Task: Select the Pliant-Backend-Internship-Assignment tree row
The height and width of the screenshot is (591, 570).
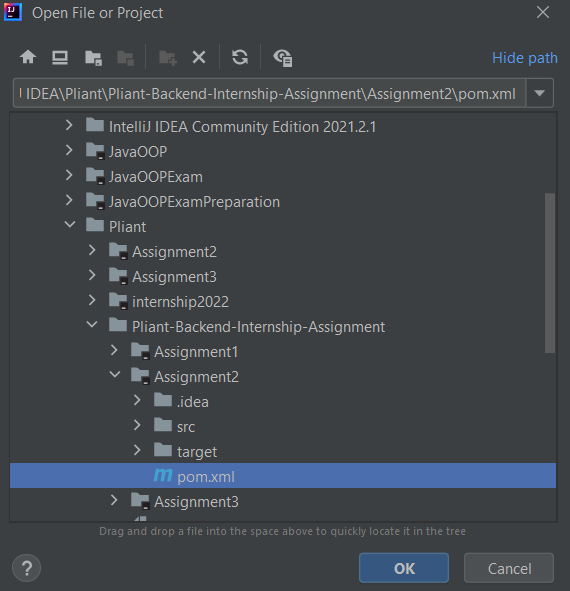Action: [283, 326]
